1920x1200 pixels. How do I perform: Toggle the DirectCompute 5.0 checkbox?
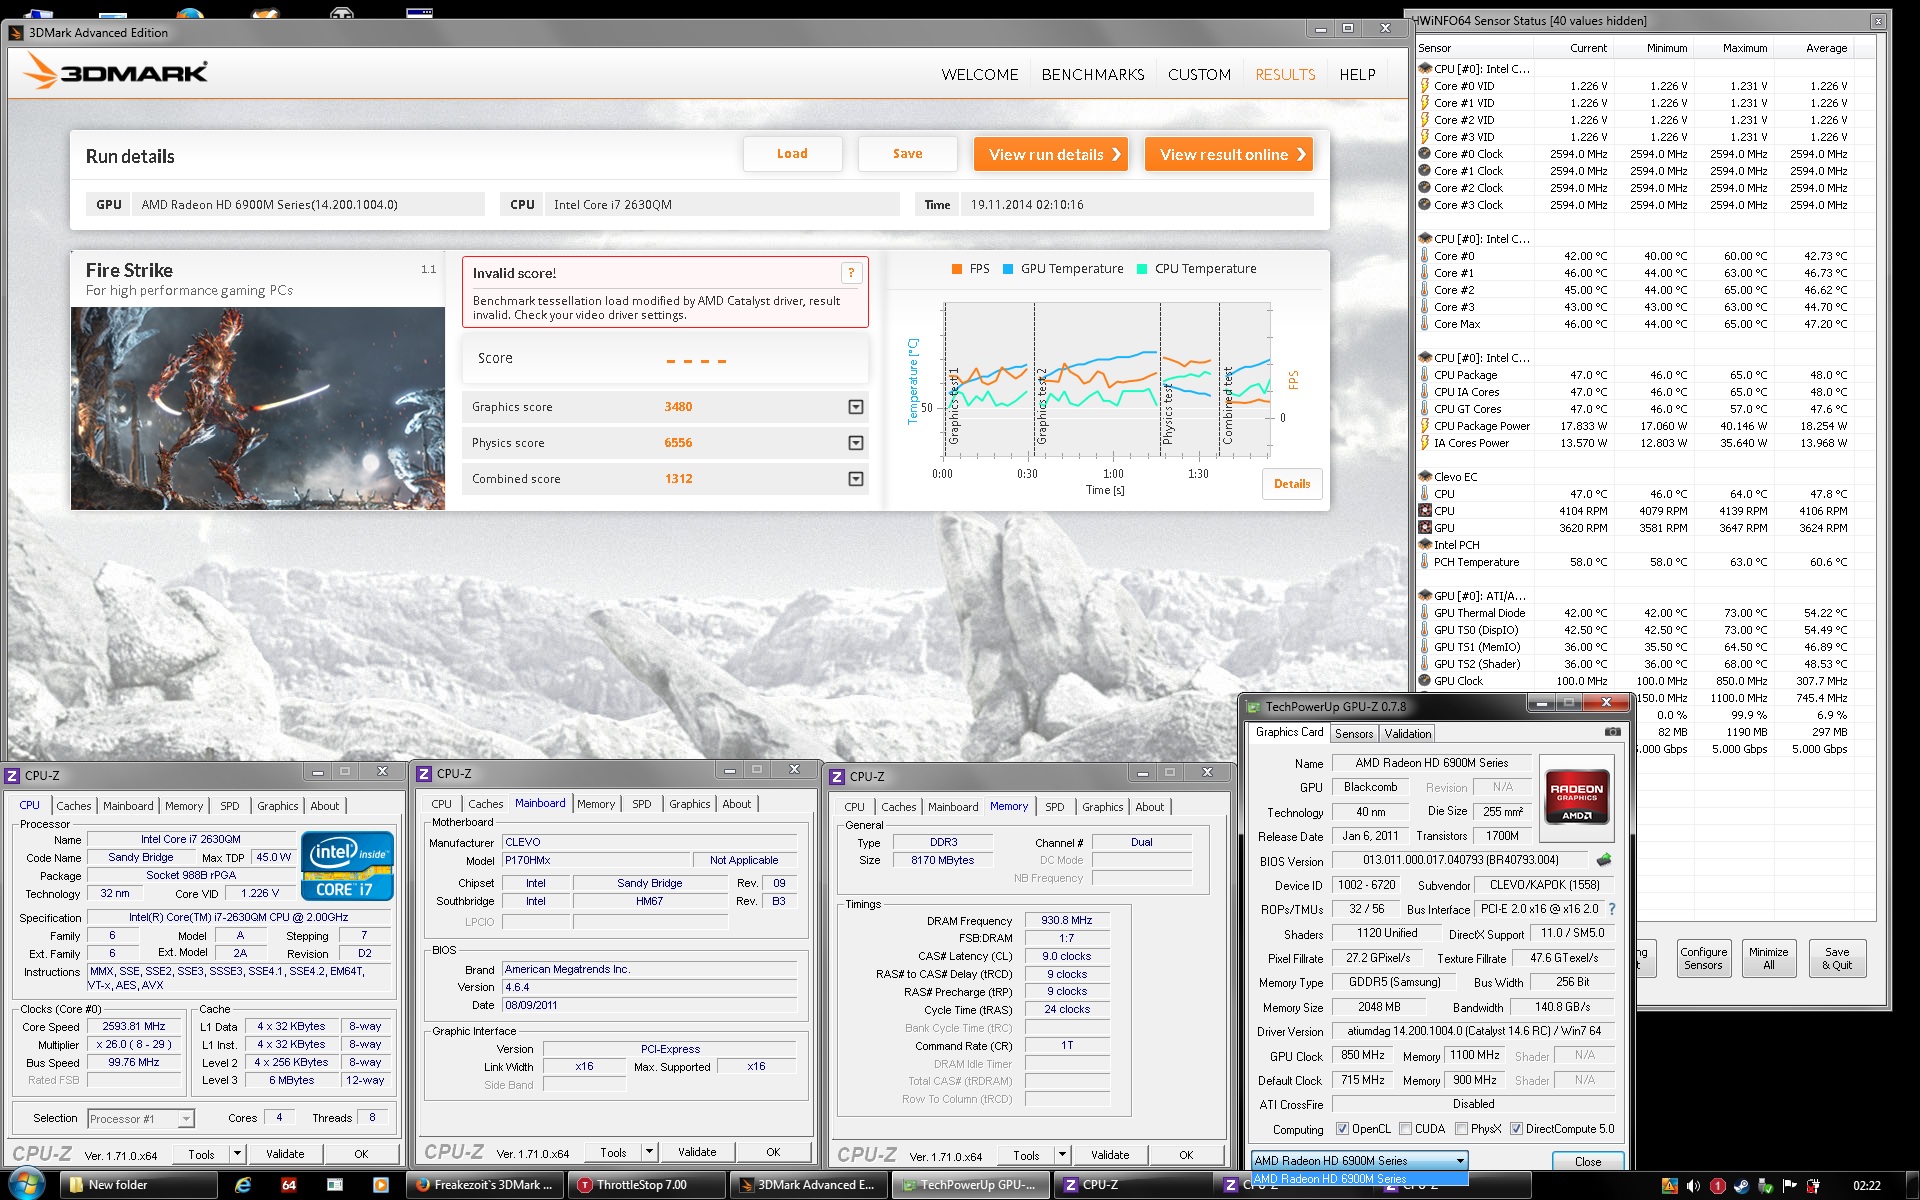[1516, 1129]
